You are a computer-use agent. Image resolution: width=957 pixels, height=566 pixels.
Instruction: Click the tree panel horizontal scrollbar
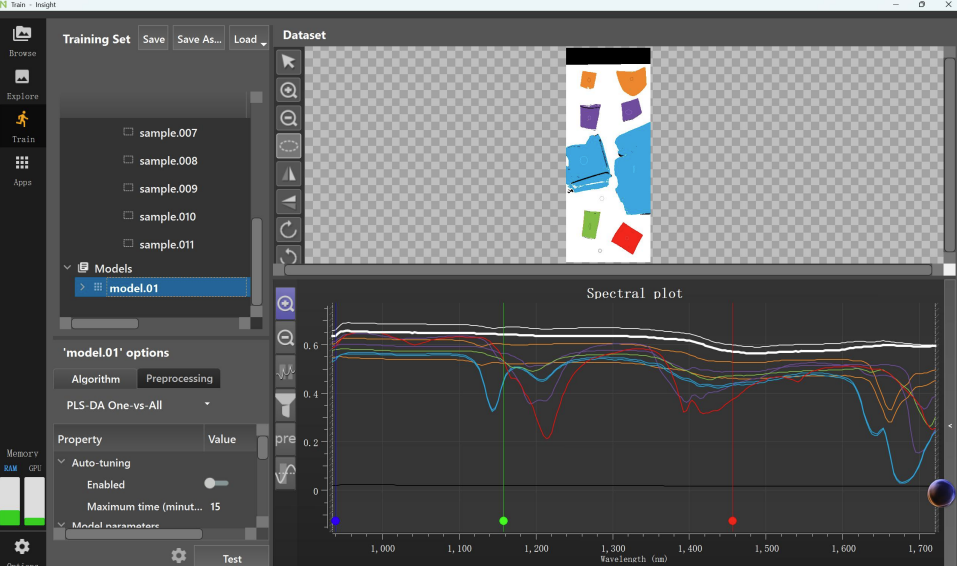(105, 323)
